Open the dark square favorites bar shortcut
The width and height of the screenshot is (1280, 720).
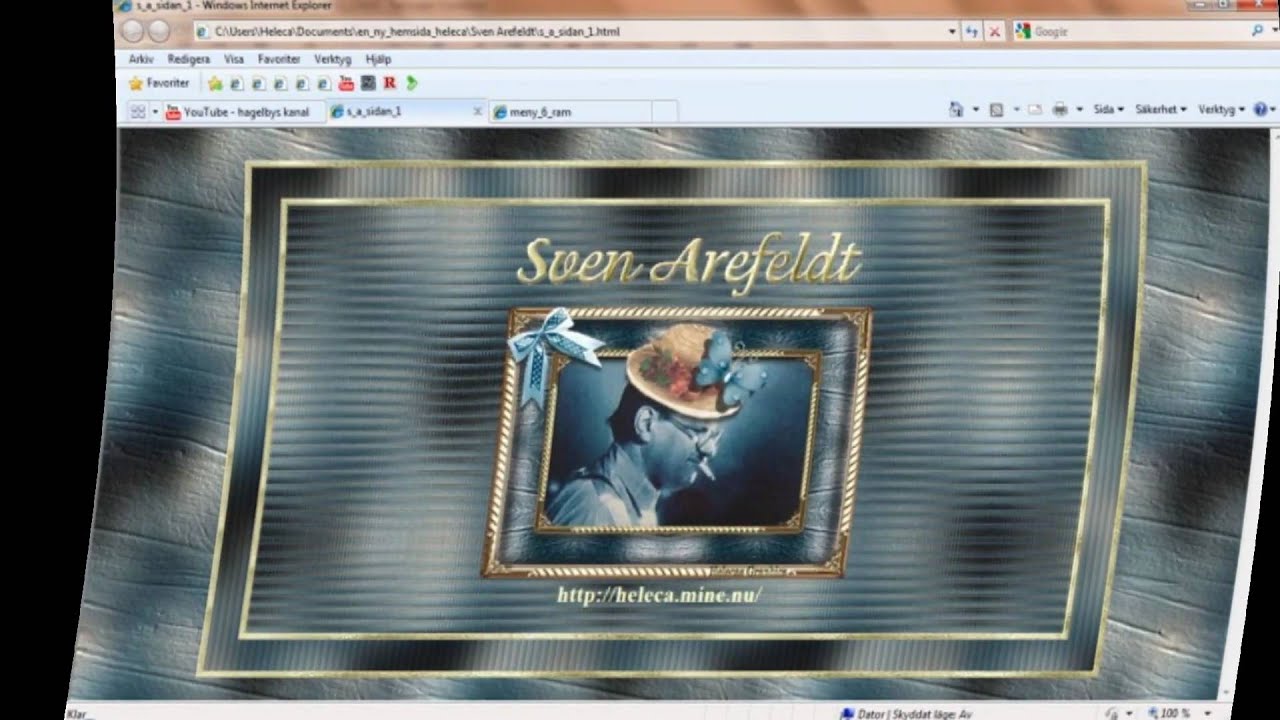tap(369, 83)
